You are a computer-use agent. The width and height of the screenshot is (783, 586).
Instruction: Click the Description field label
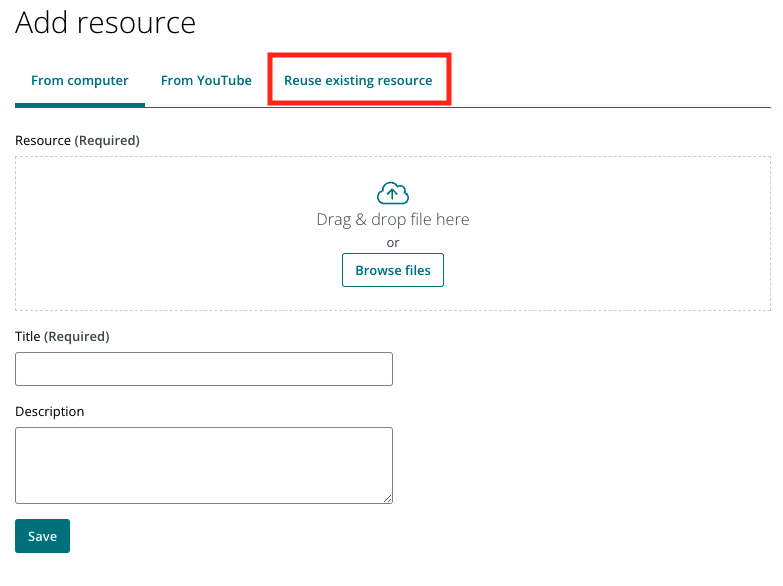50,411
